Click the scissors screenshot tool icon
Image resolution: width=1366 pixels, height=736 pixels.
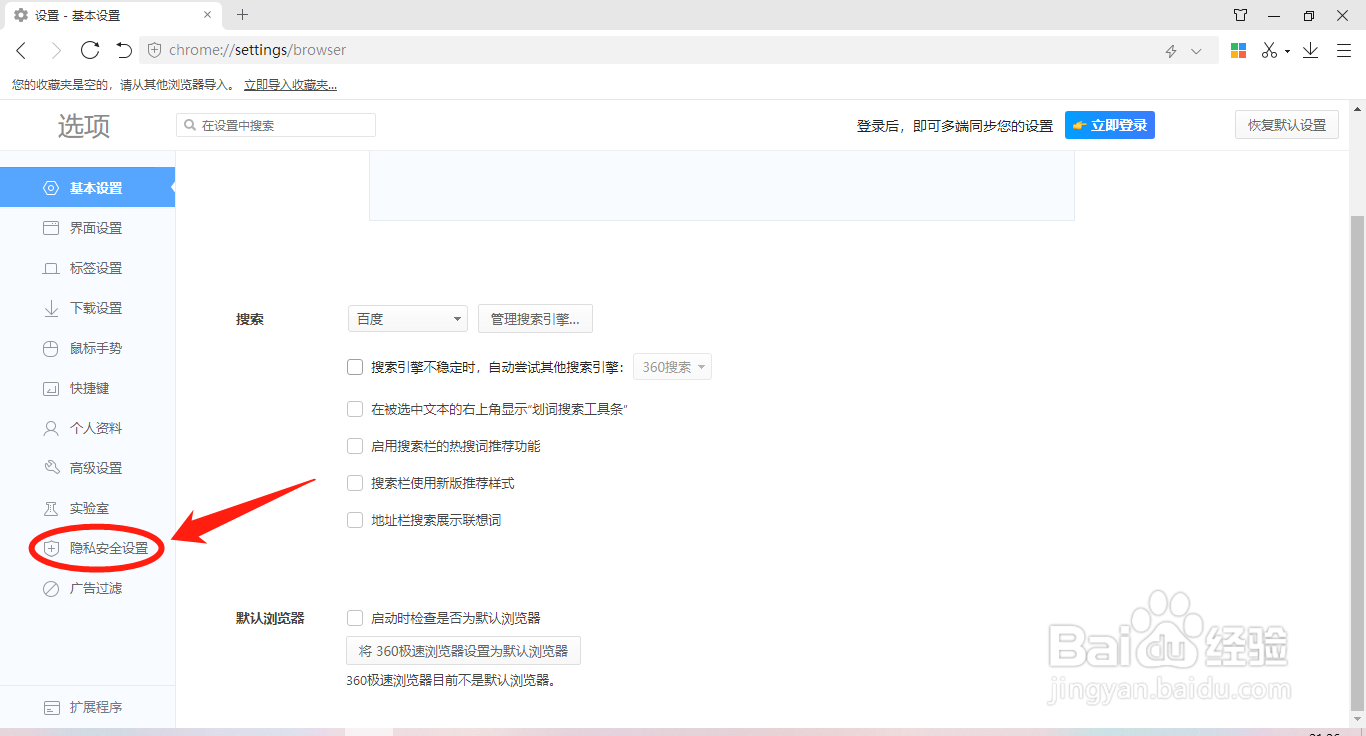[x=1270, y=50]
